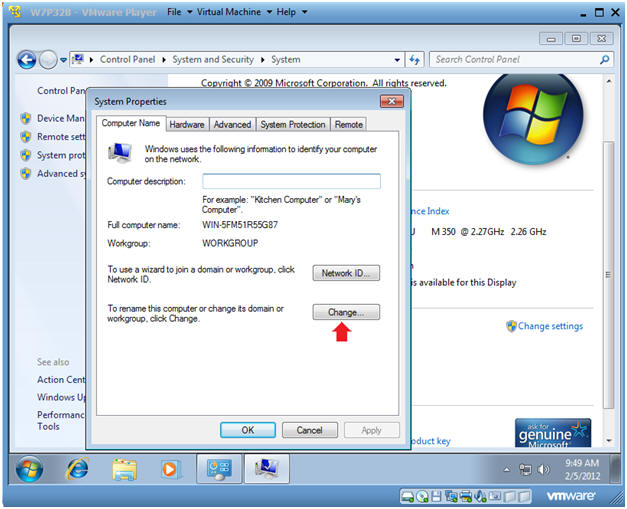
Task: Open Windows Update under See also
Action: coord(61,397)
